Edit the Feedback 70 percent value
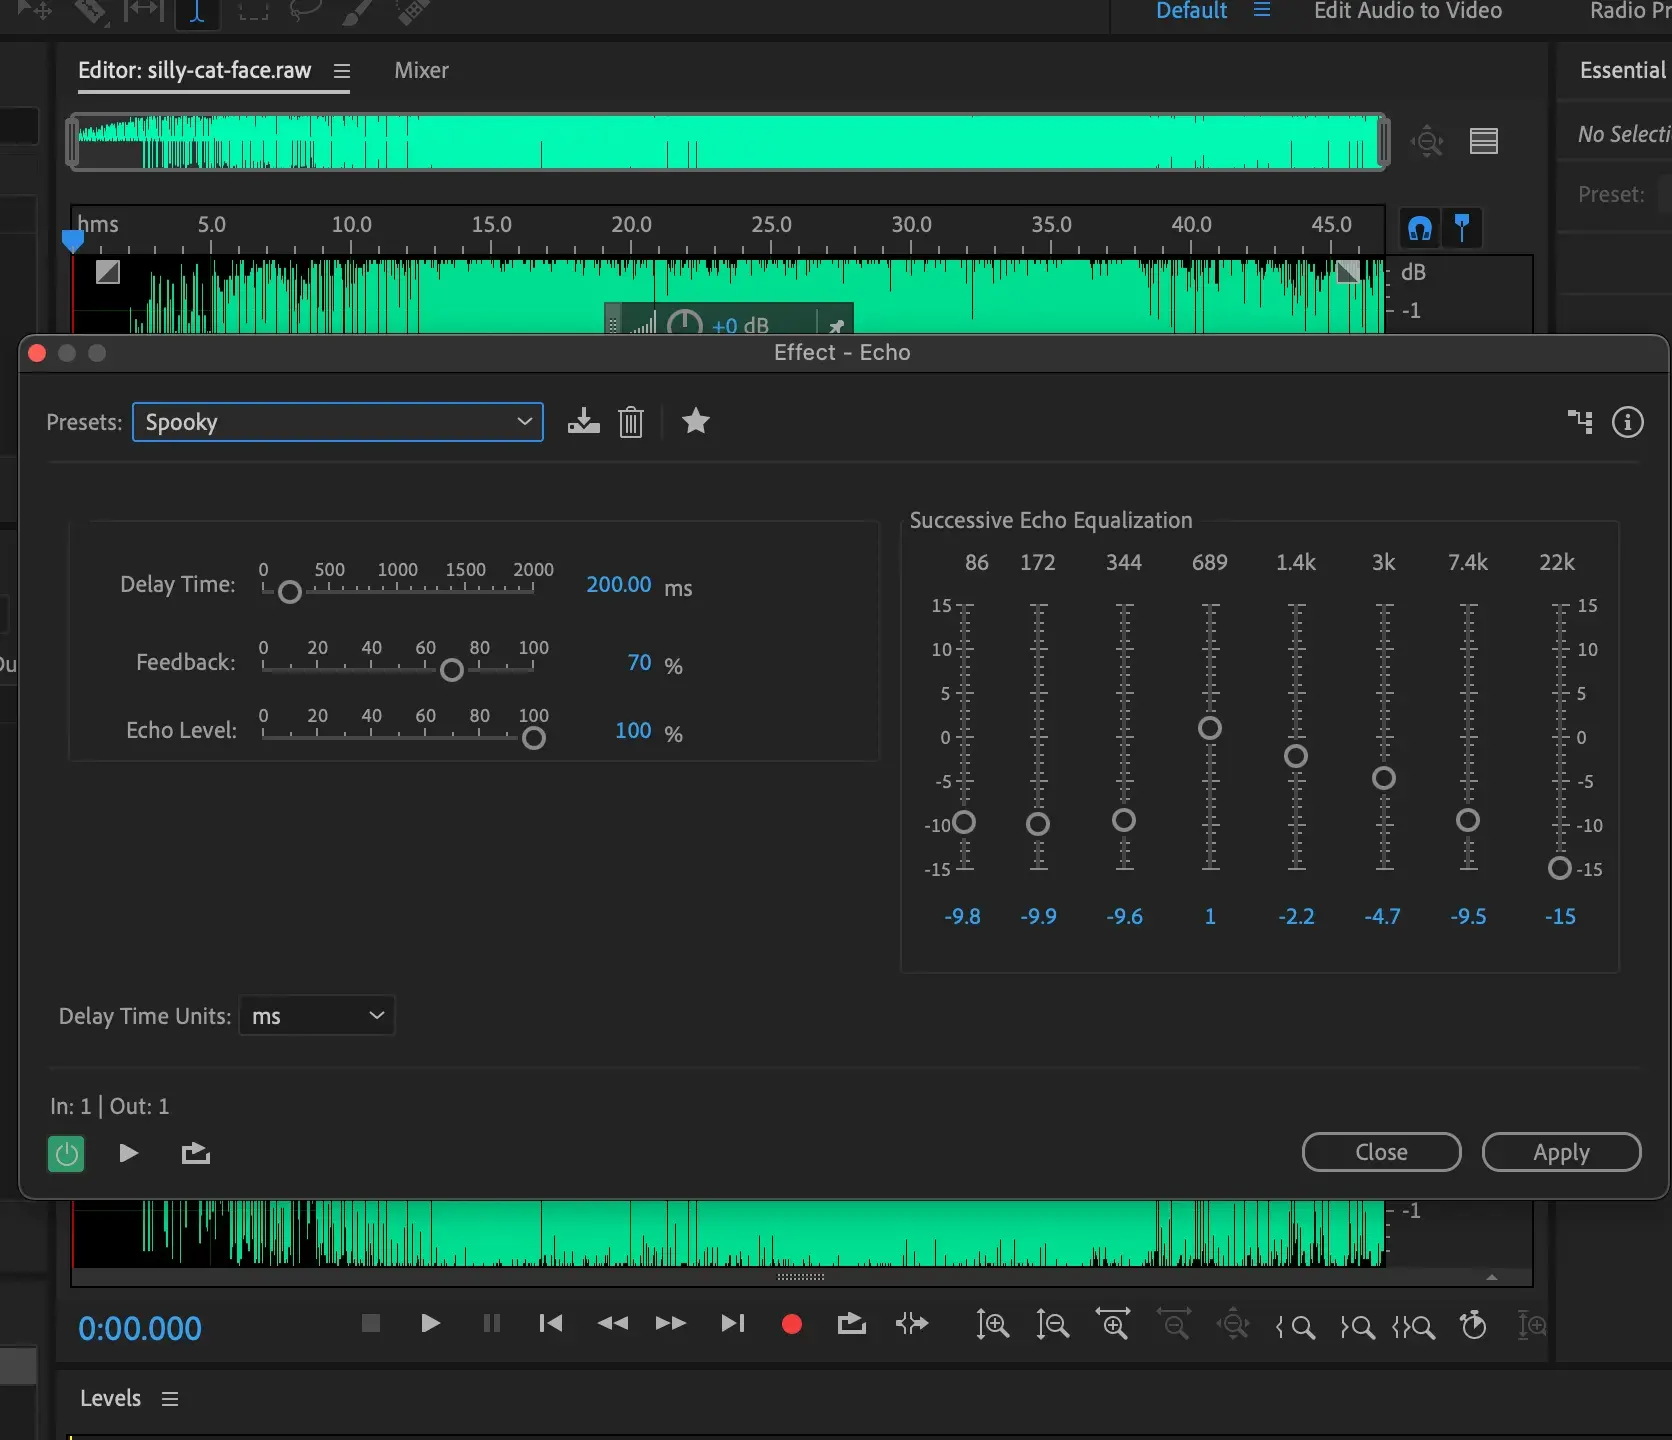Viewport: 1672px width, 1440px height. (x=639, y=663)
